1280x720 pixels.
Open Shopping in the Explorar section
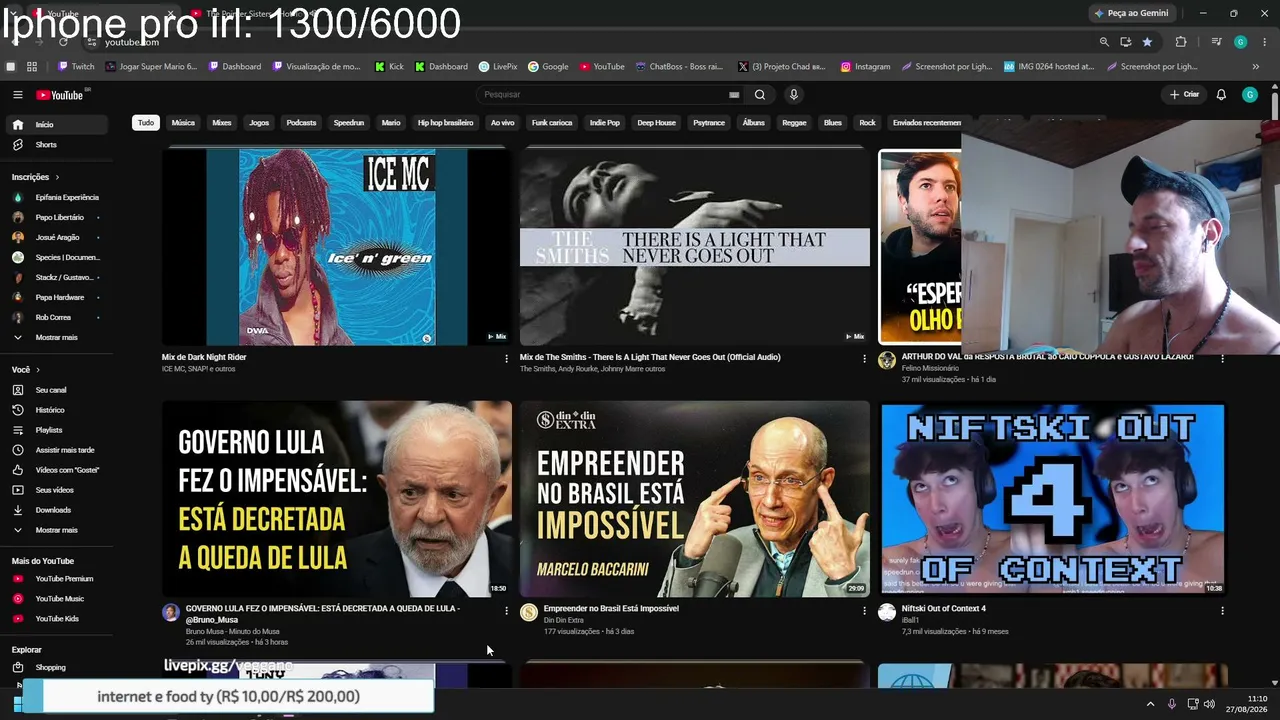(x=56, y=668)
